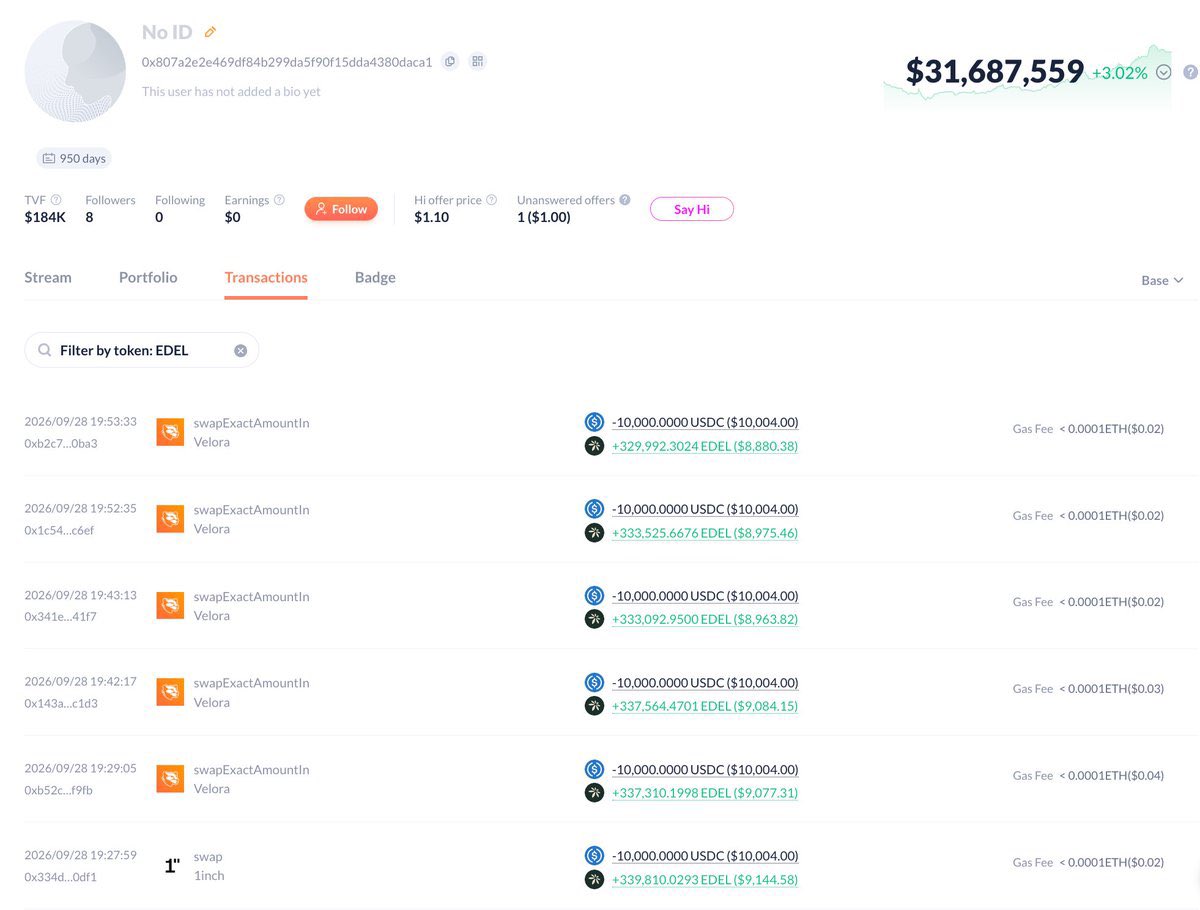Click the EDEL icon beside +337,564.4701
The image size is (1200, 910).
594,706
